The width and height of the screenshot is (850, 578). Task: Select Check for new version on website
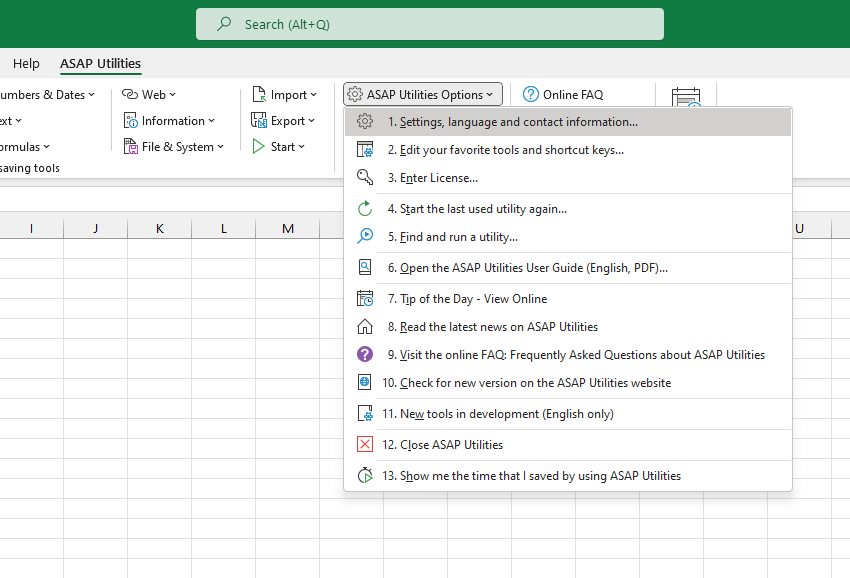click(568, 383)
